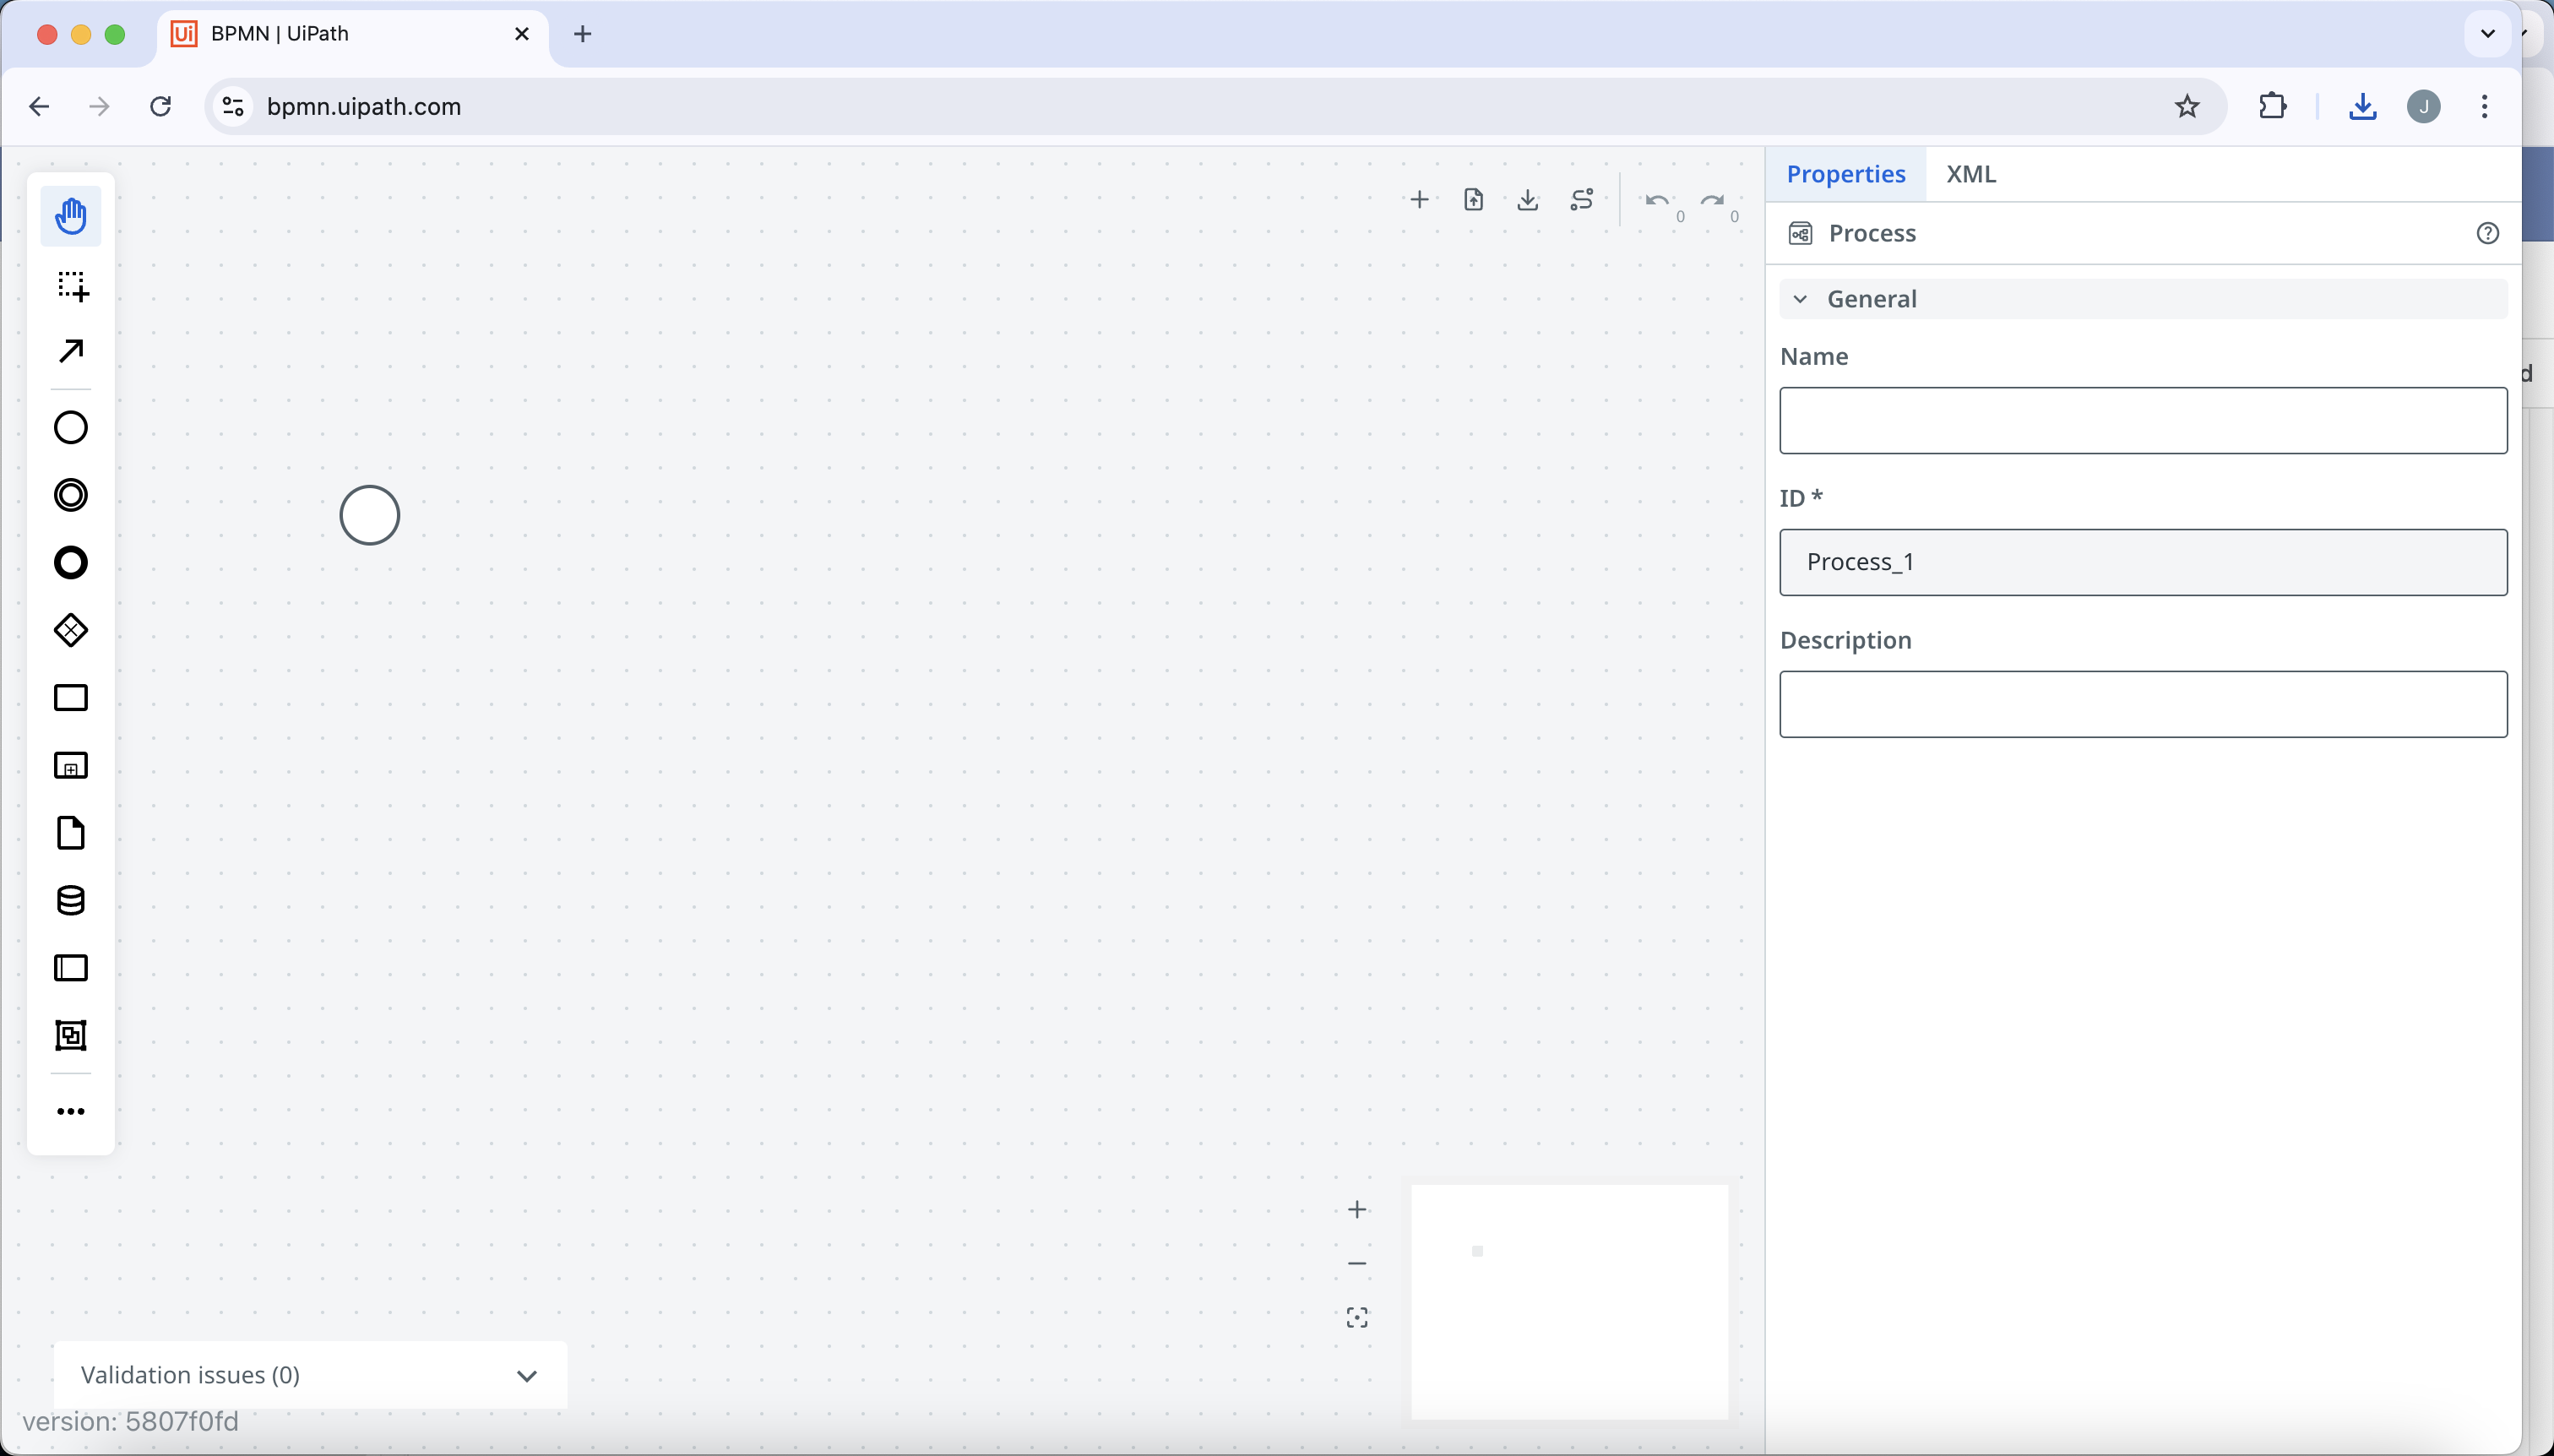Create new diagram with plus icon
Image resolution: width=2554 pixels, height=1456 pixels.
[1419, 200]
